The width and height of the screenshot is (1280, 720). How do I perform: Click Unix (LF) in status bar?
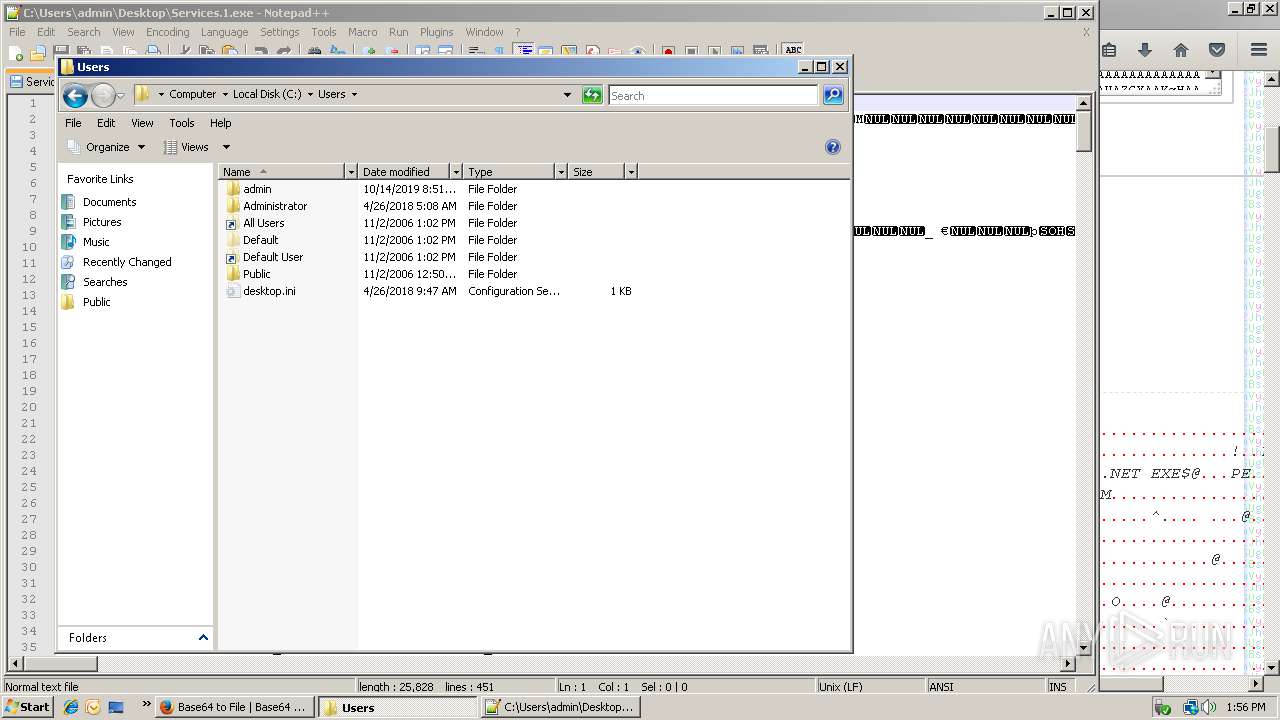[840, 687]
